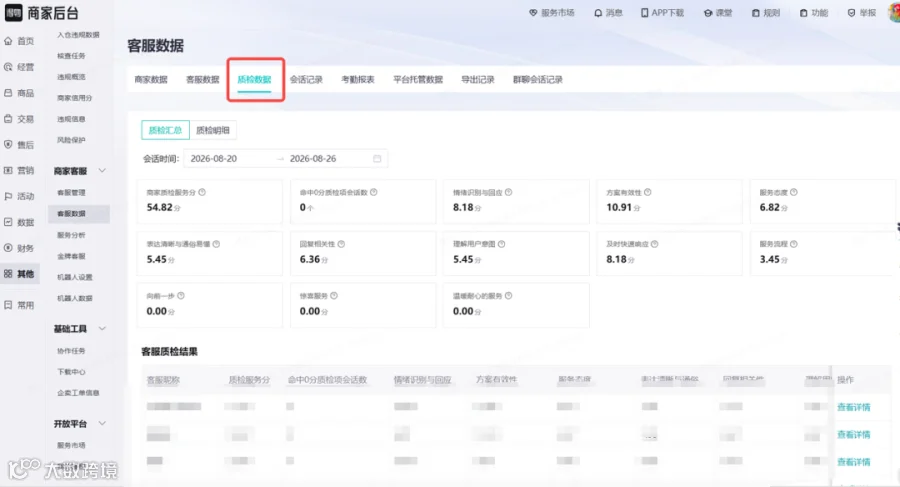Collapse the 基础工具 sidebar section

coord(102,328)
